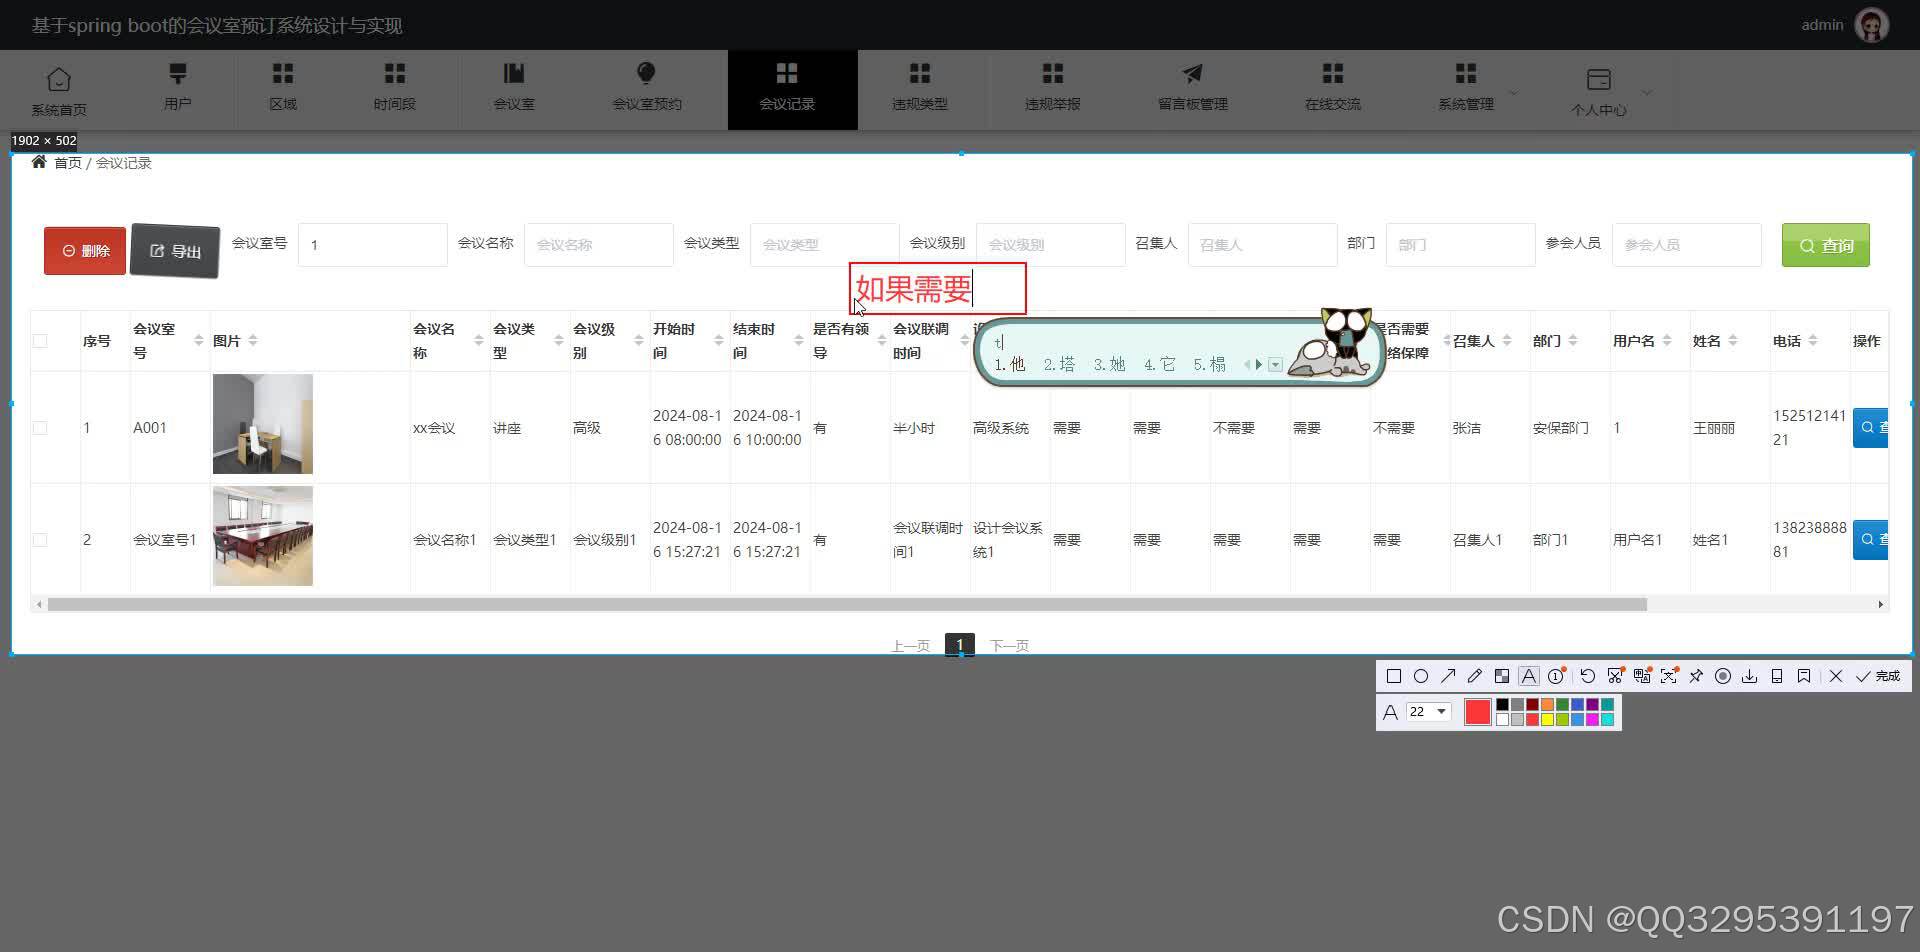Open the 会议室预约 menu item
The width and height of the screenshot is (1920, 952).
coord(646,90)
